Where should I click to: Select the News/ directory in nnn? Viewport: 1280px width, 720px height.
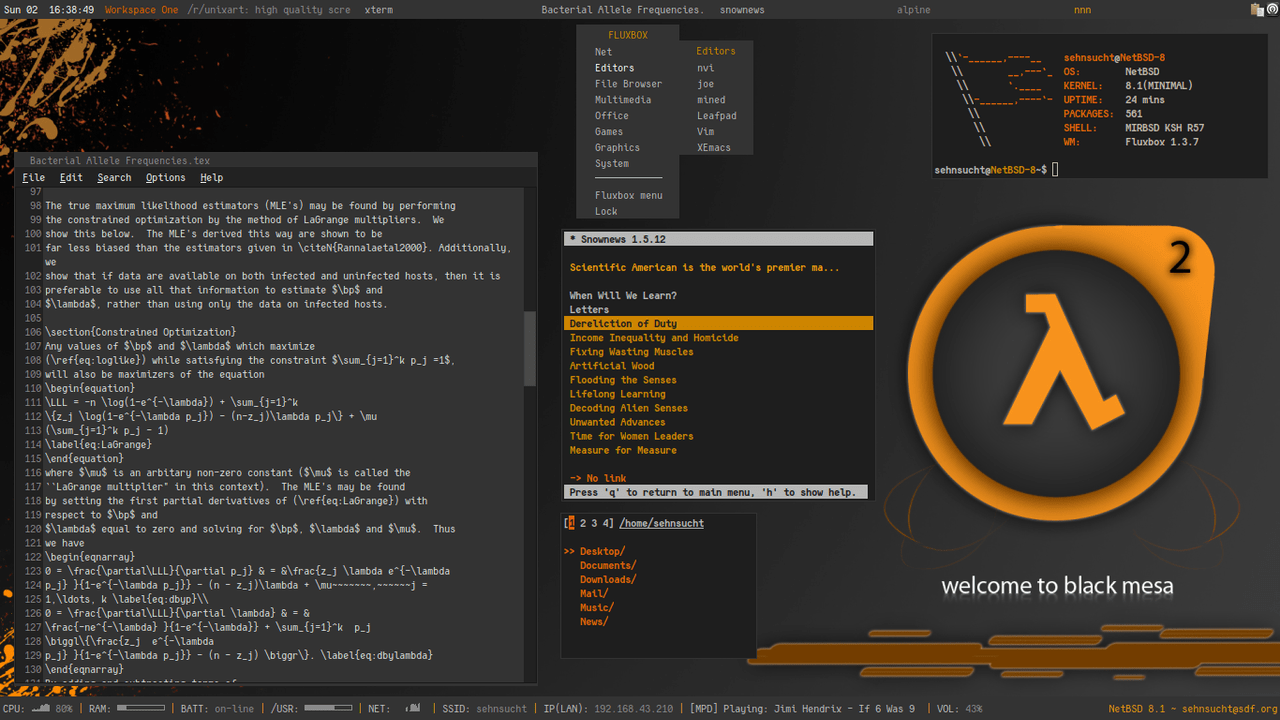(594, 621)
